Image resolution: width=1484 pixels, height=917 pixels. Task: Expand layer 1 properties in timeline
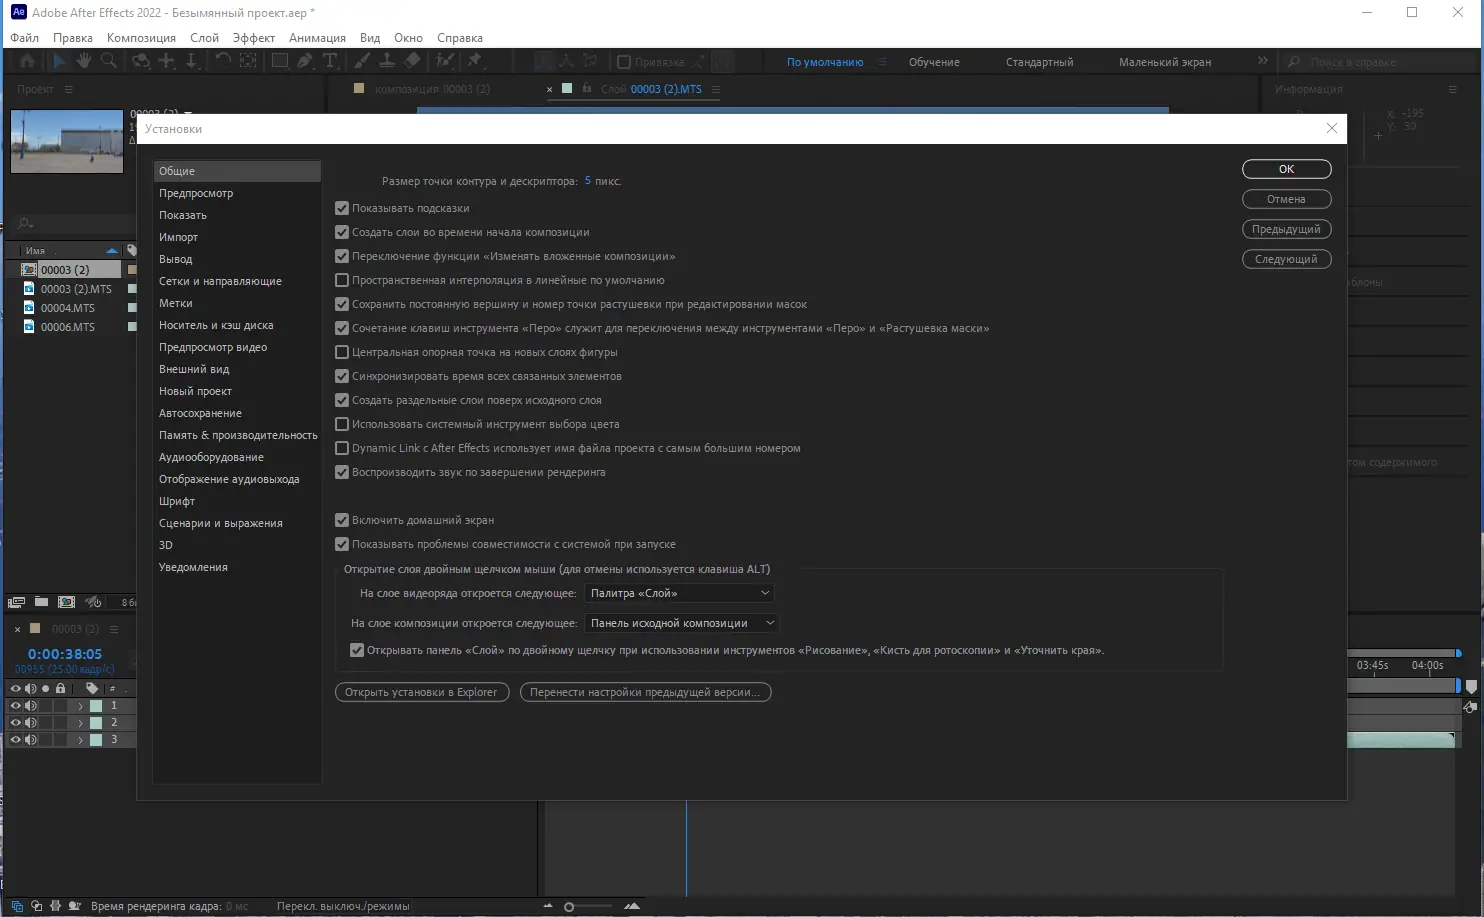(80, 706)
